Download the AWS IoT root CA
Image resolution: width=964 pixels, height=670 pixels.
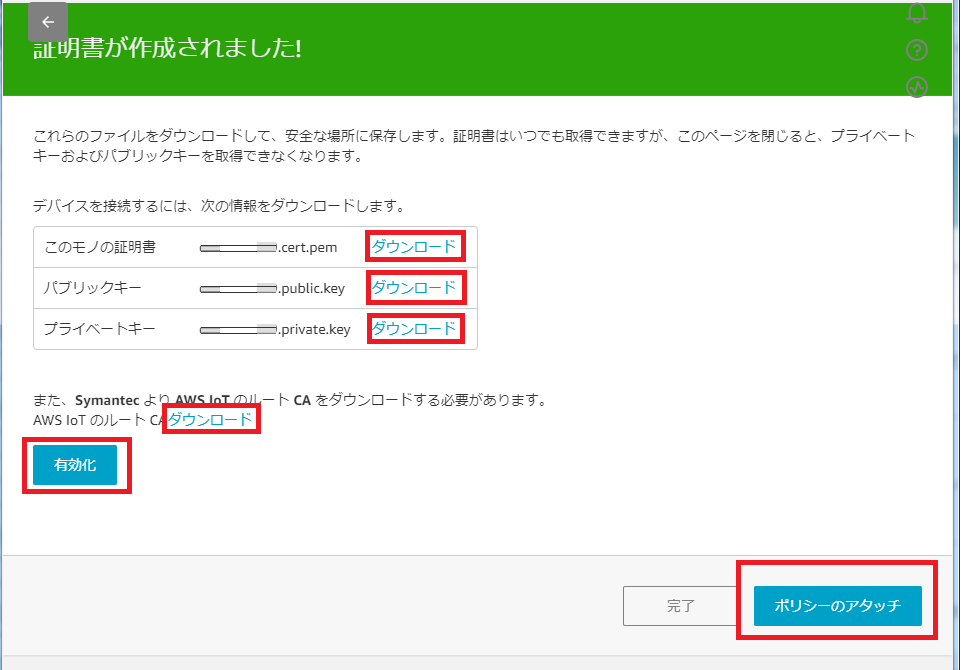coord(211,420)
